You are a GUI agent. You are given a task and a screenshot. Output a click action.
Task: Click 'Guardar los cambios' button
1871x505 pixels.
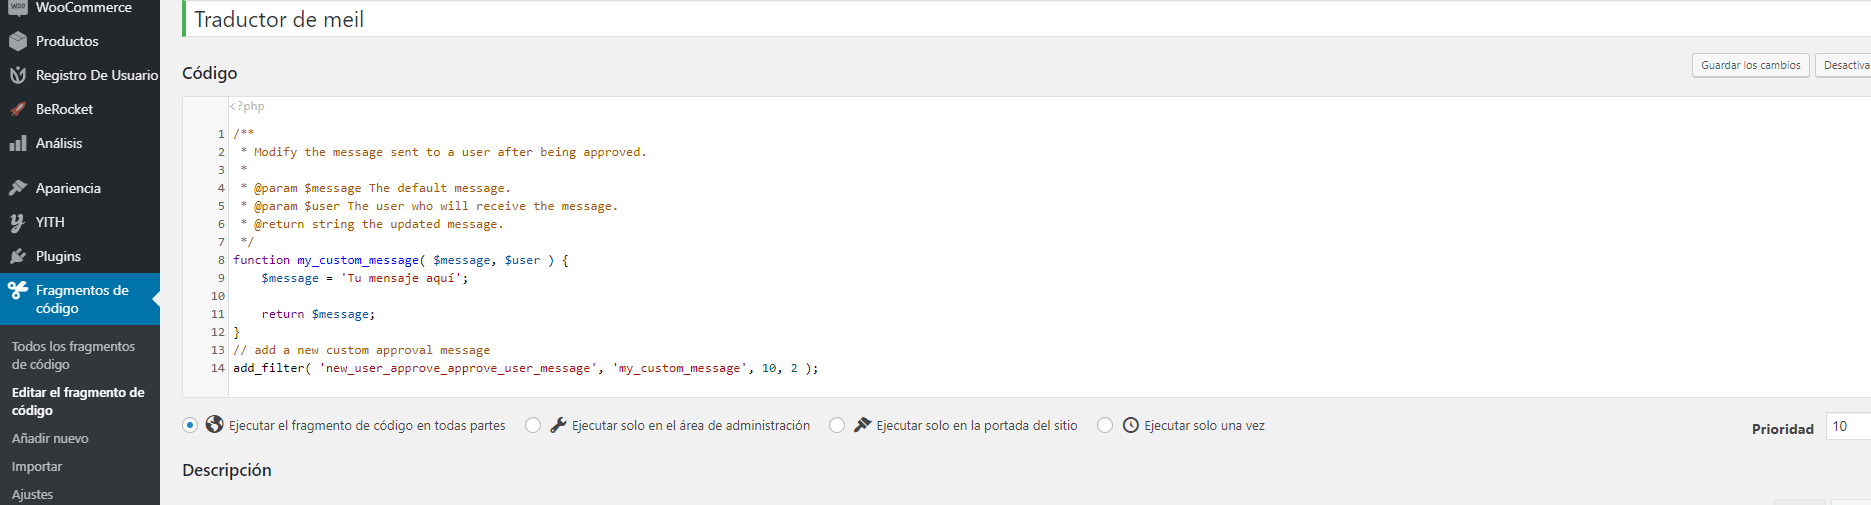pyautogui.click(x=1751, y=65)
